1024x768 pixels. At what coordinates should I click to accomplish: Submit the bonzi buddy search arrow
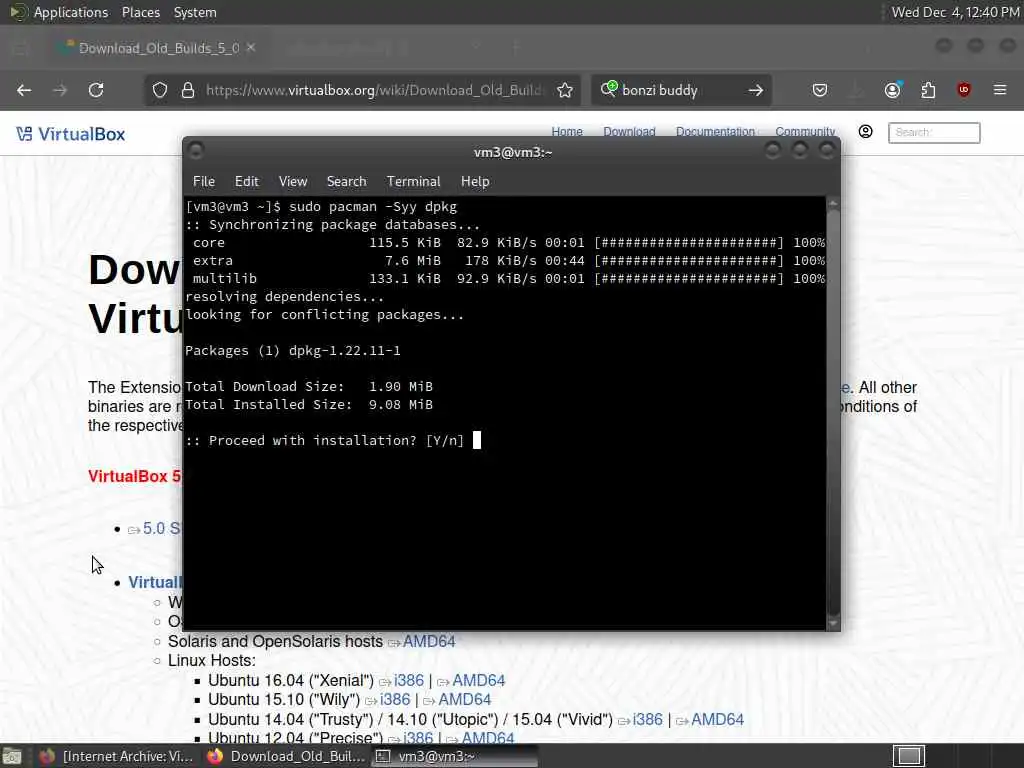pyautogui.click(x=756, y=90)
